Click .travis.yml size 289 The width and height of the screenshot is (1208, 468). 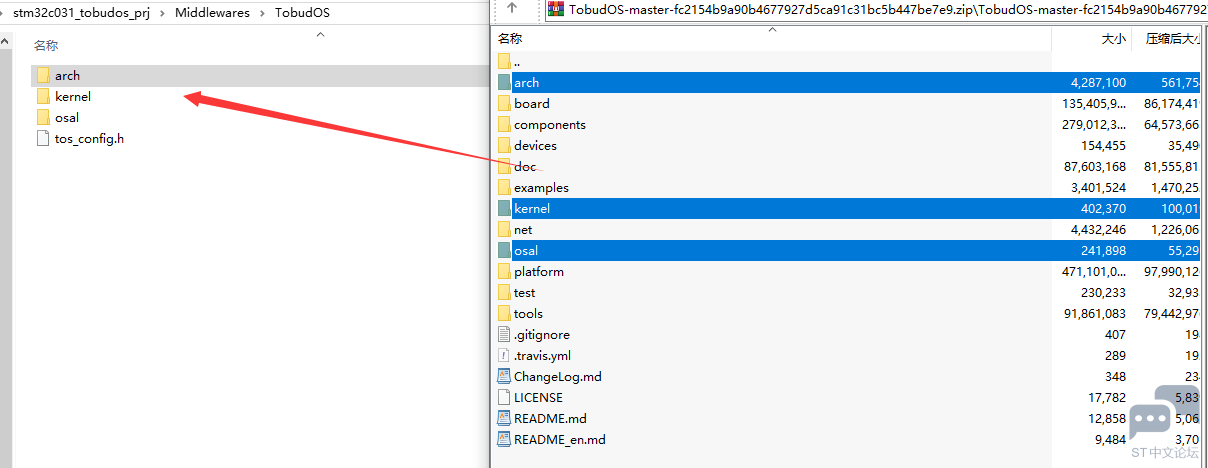pos(1115,355)
